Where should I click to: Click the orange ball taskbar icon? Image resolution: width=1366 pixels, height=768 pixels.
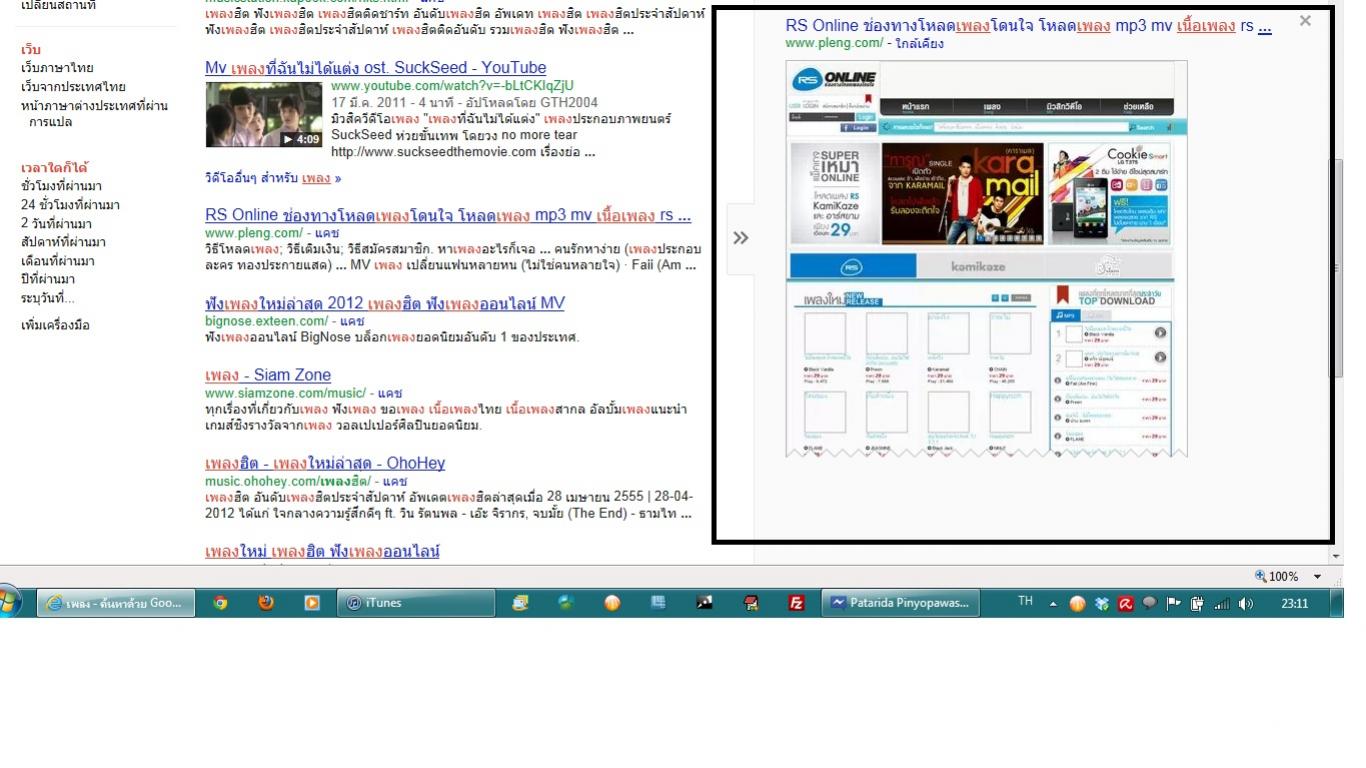point(612,603)
